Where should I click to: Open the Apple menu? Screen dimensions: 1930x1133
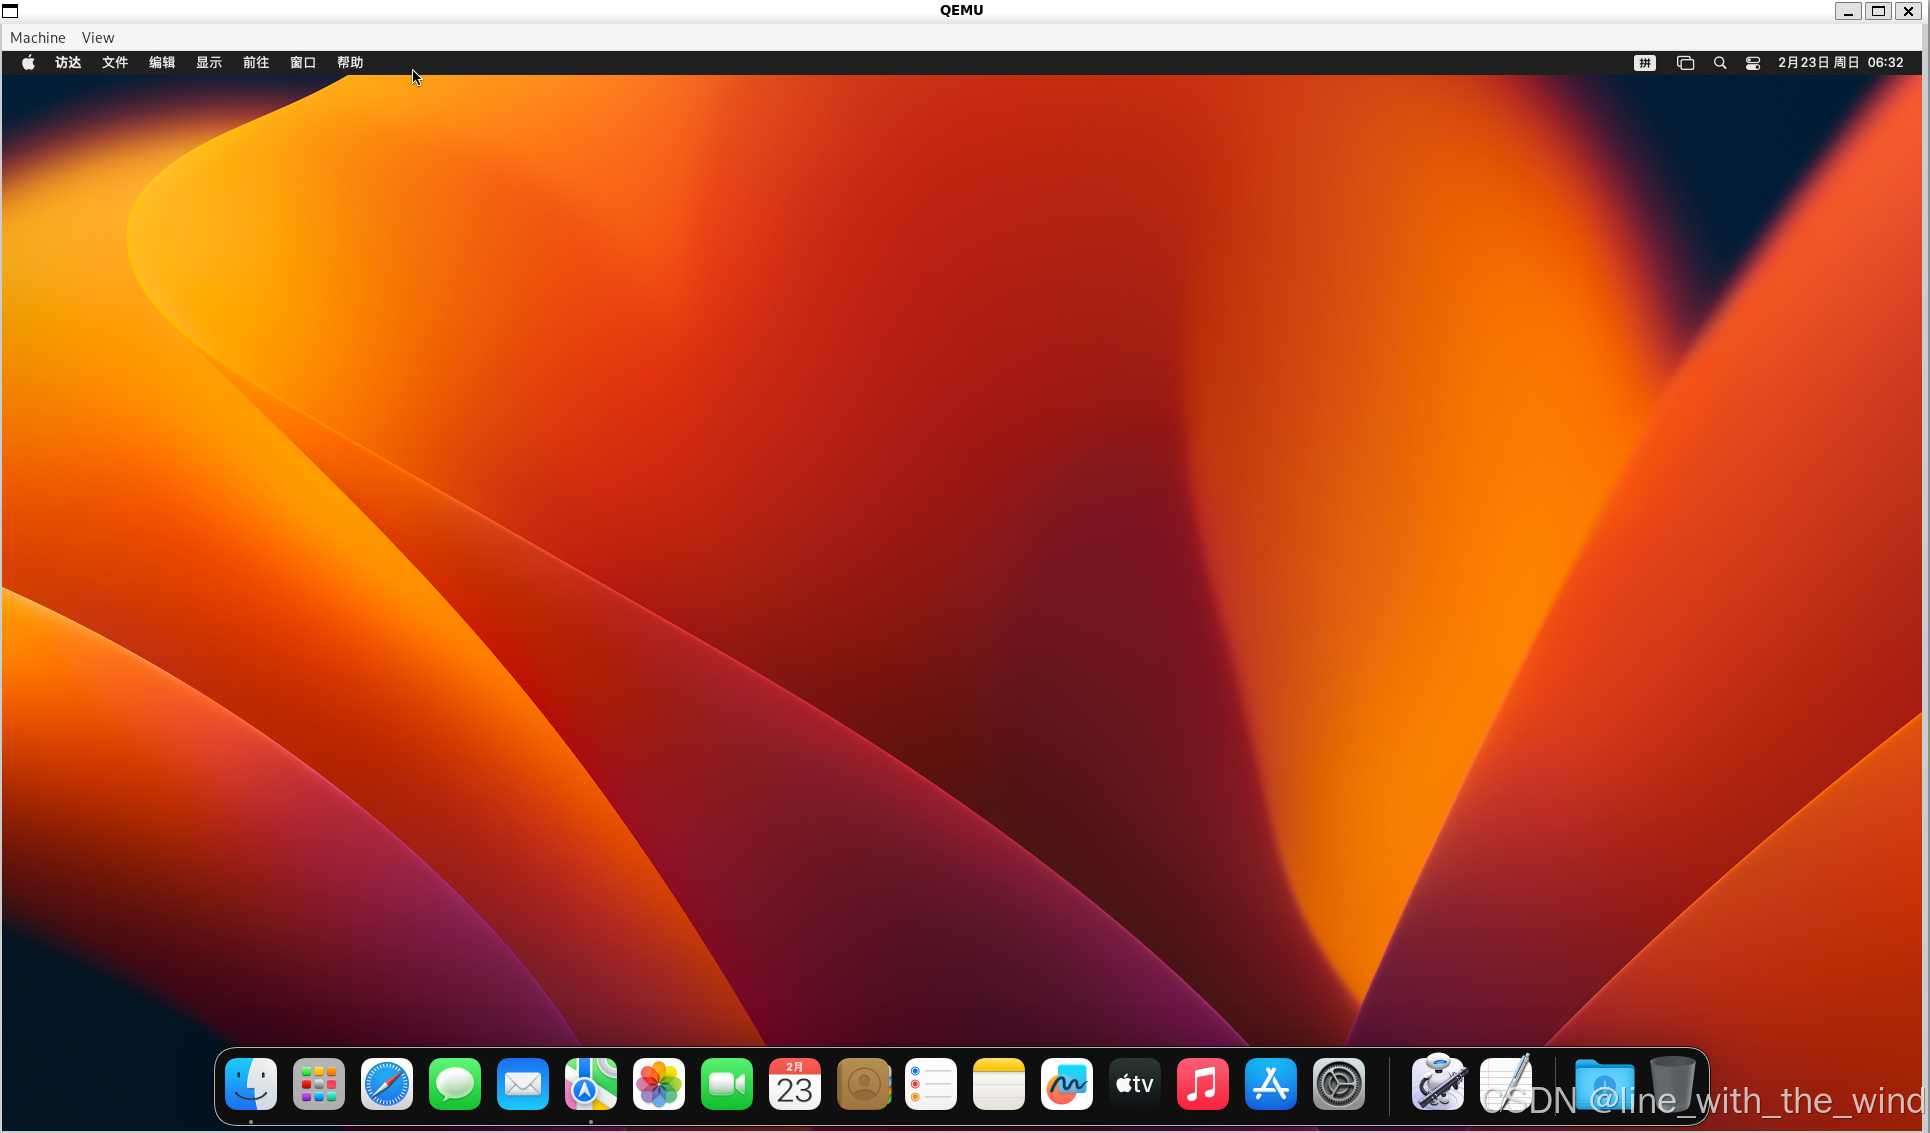coord(29,62)
